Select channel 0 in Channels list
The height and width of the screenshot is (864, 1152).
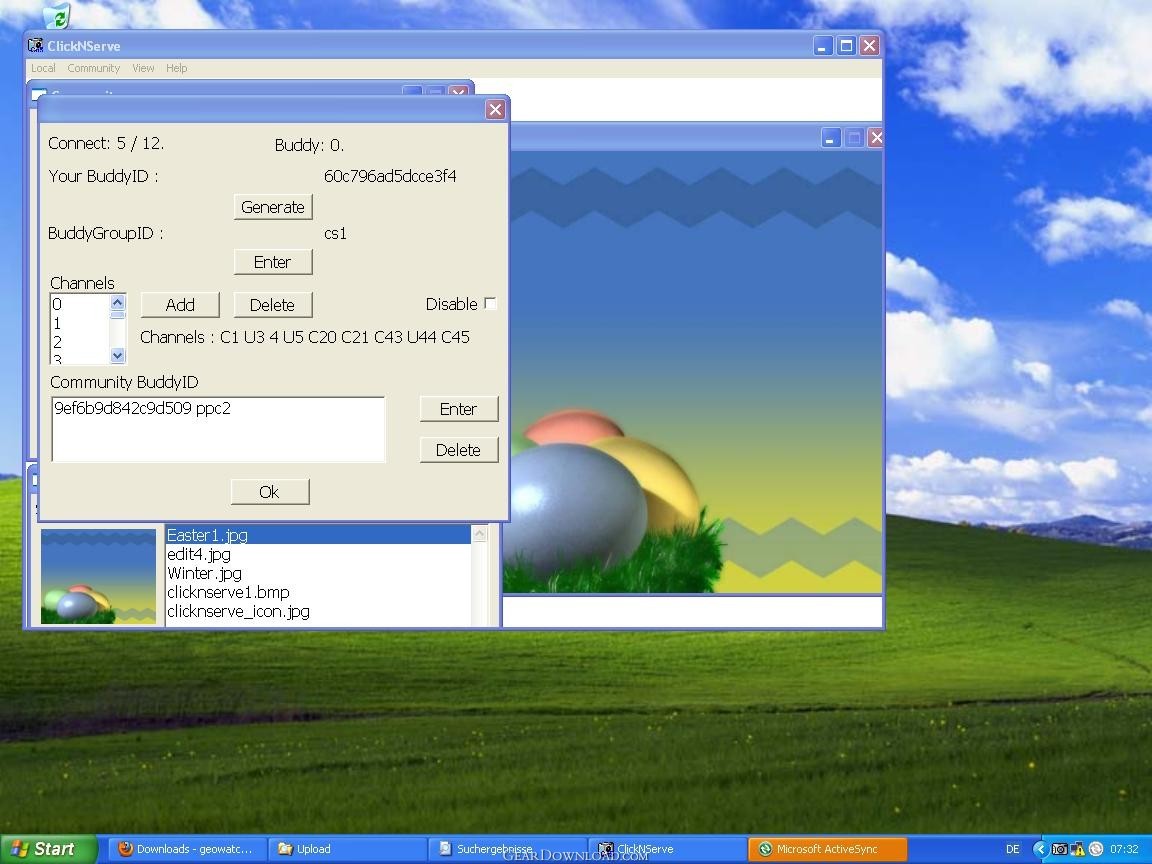point(79,304)
